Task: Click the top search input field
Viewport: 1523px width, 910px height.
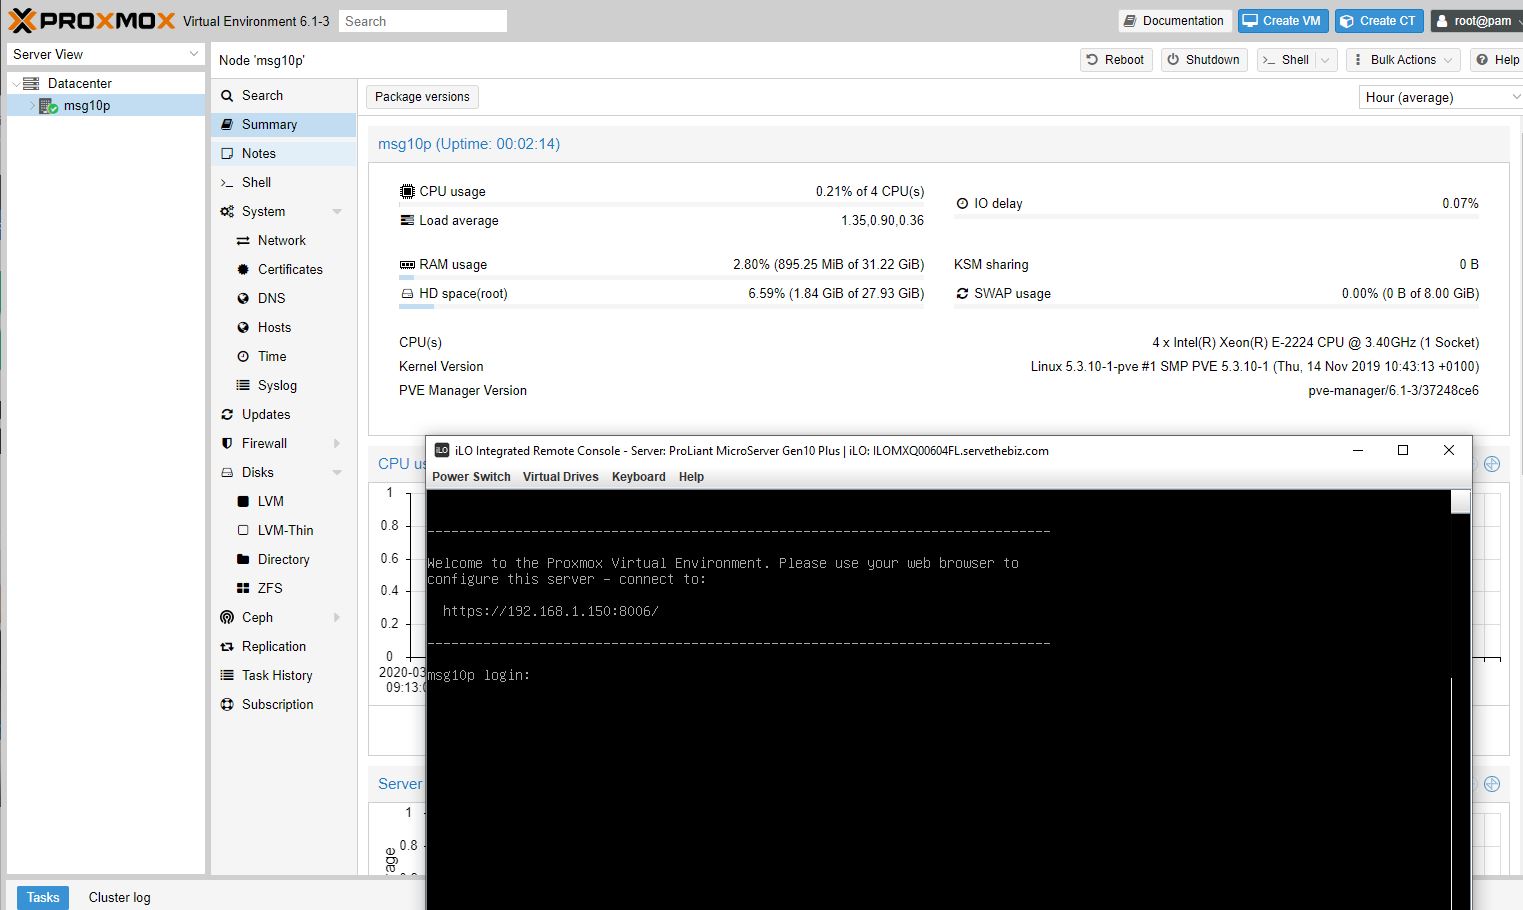Action: 422,21
